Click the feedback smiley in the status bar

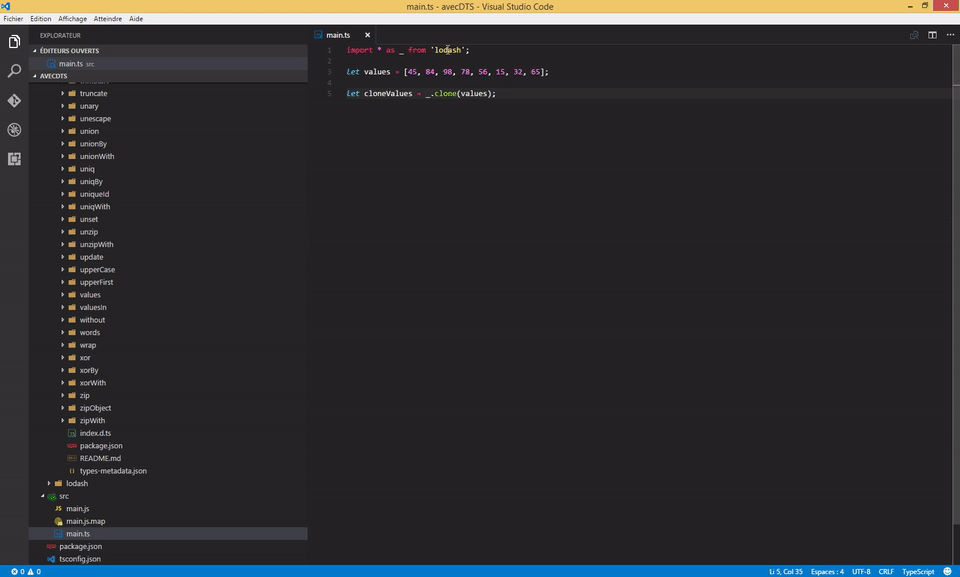[946, 570]
